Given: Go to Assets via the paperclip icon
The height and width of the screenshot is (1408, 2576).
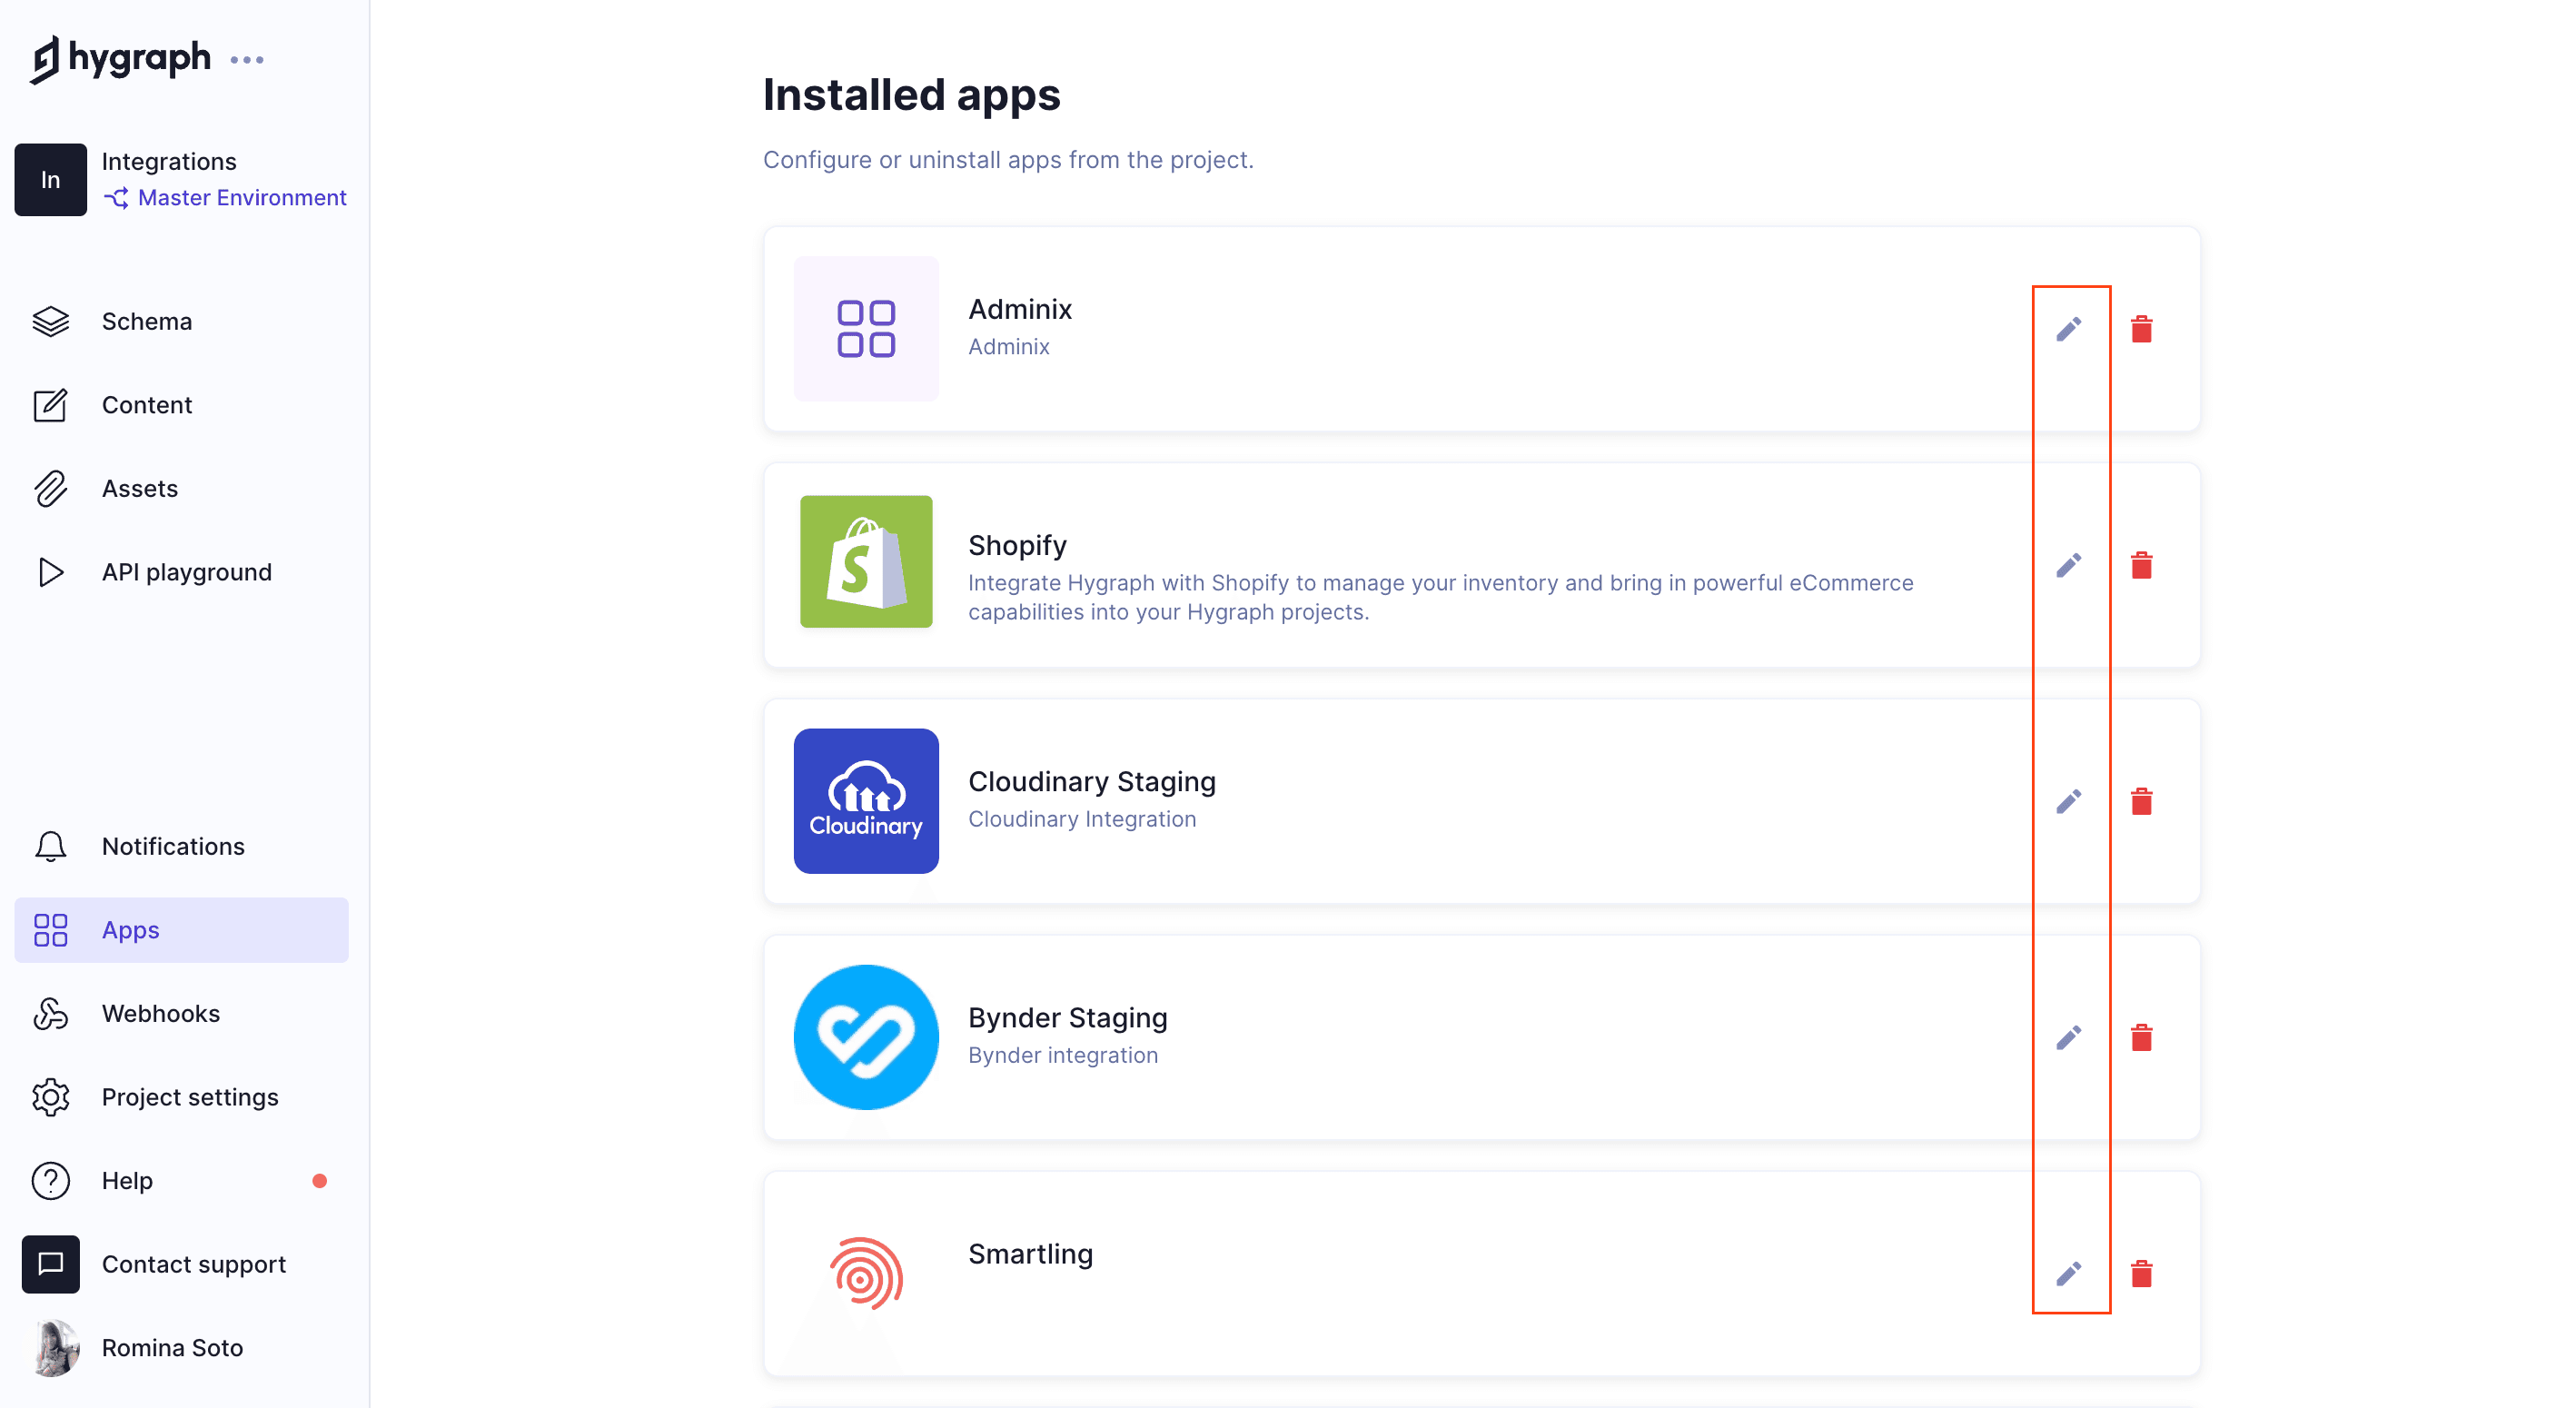Looking at the screenshot, I should pyautogui.click(x=140, y=488).
